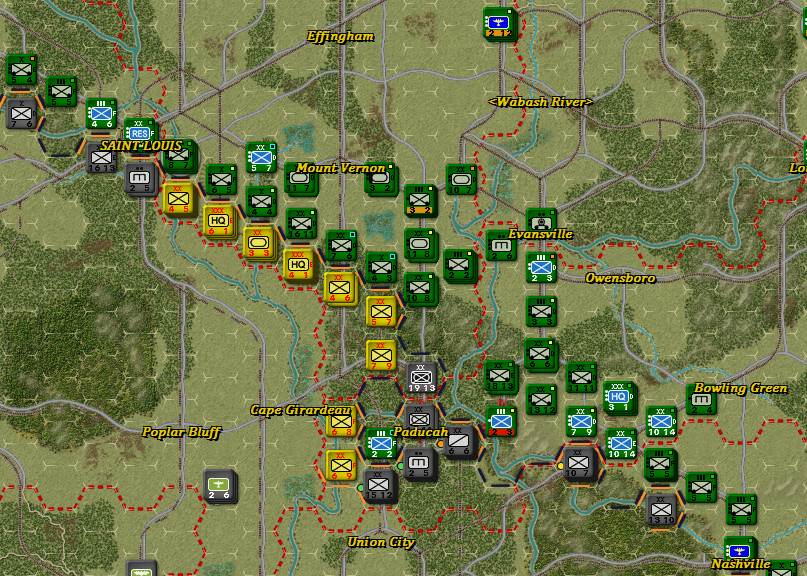Click the blue HQ unit 3-1 near Bowling Green
Image resolution: width=807 pixels, height=576 pixels.
coord(618,397)
